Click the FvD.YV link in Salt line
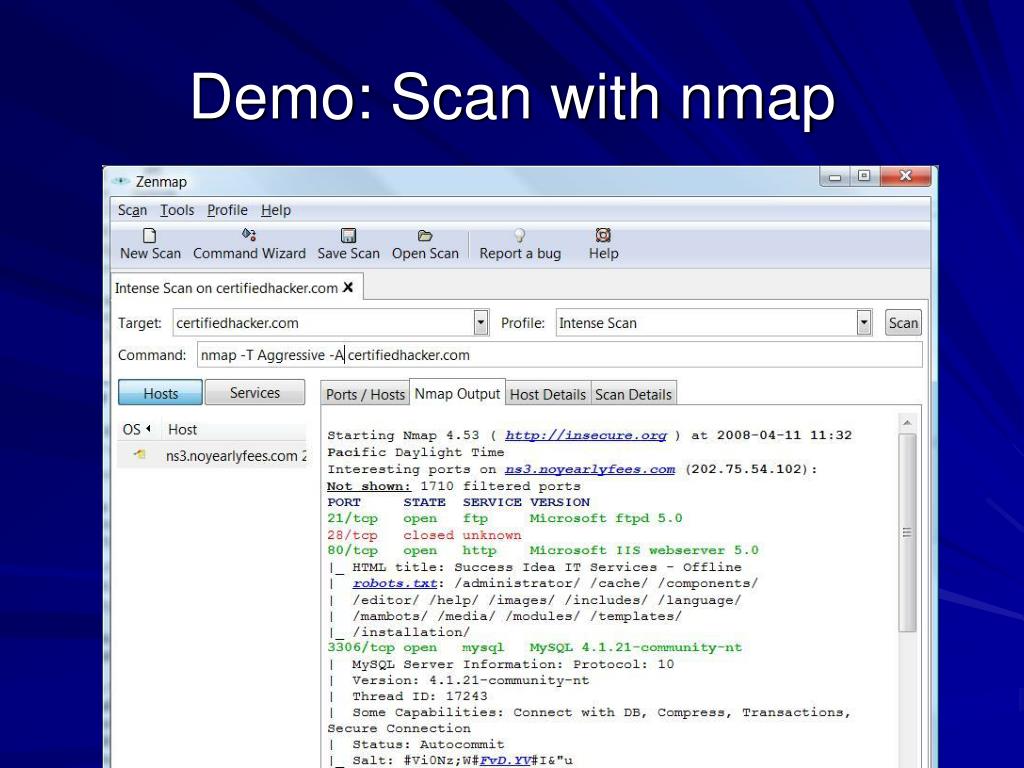The width and height of the screenshot is (1024, 768). [505, 761]
